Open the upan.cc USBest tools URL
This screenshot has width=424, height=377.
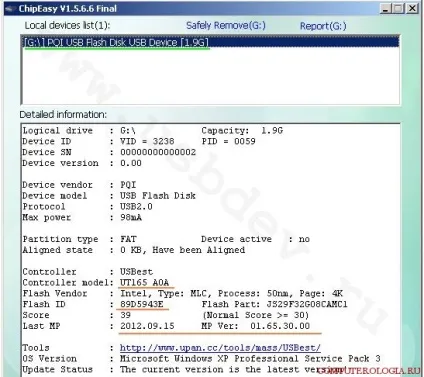pyautogui.click(x=220, y=348)
